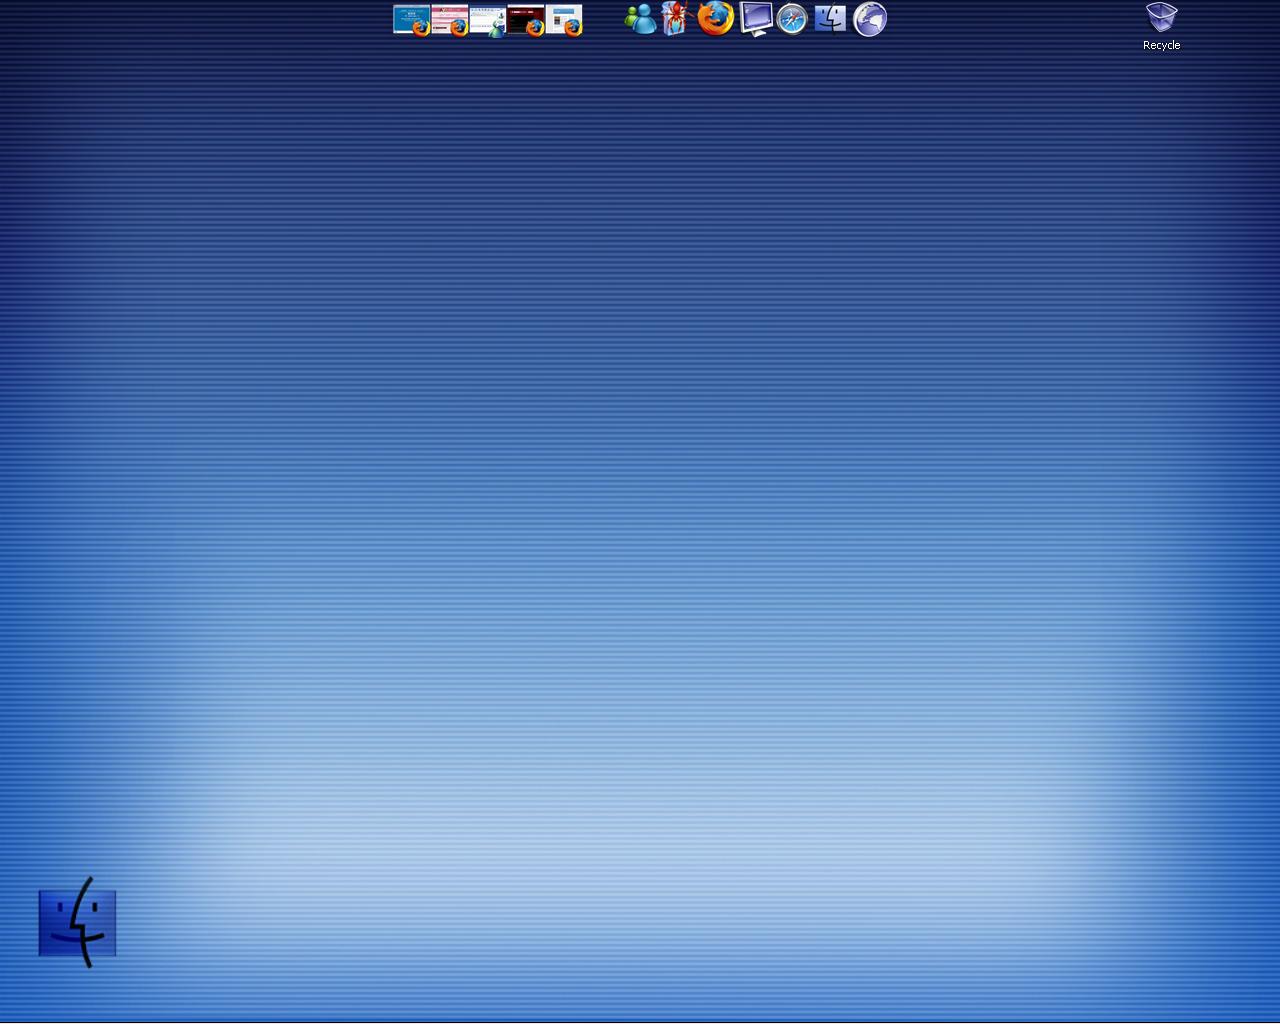The image size is (1280, 1024).
Task: Click the Messenger badge on the third thumbnail
Action: pyautogui.click(x=497, y=29)
